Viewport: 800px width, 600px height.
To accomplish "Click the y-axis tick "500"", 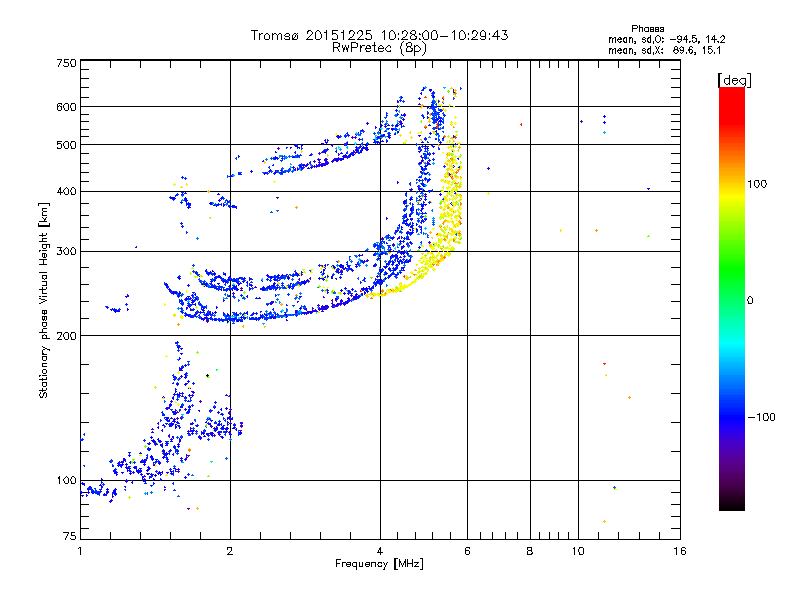I will (x=67, y=145).
